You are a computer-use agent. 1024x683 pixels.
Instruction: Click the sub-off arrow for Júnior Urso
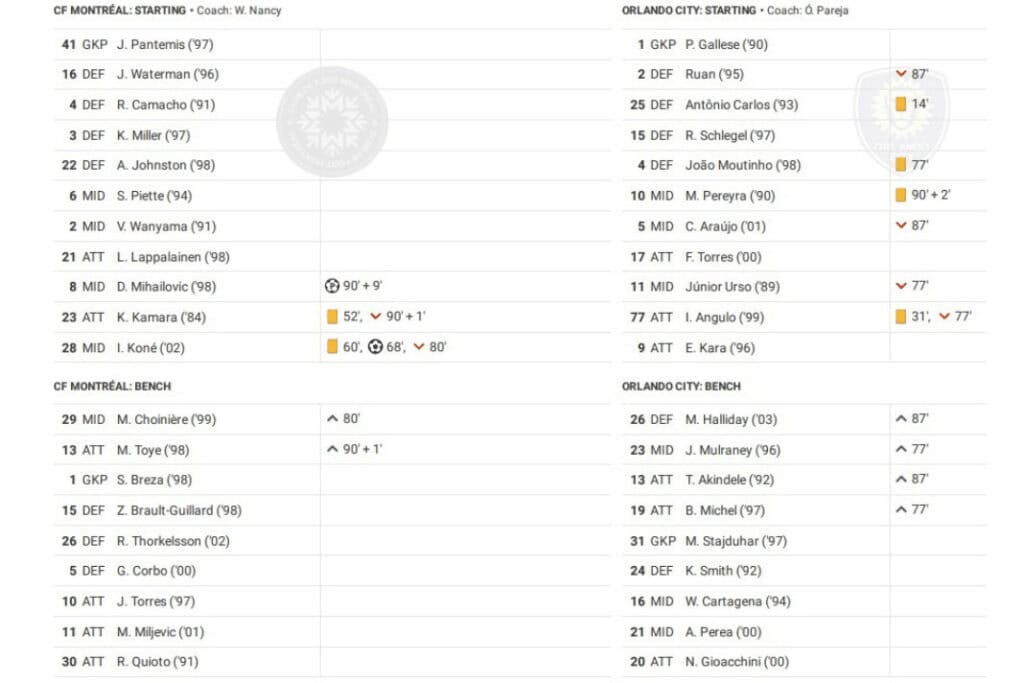tap(901, 286)
